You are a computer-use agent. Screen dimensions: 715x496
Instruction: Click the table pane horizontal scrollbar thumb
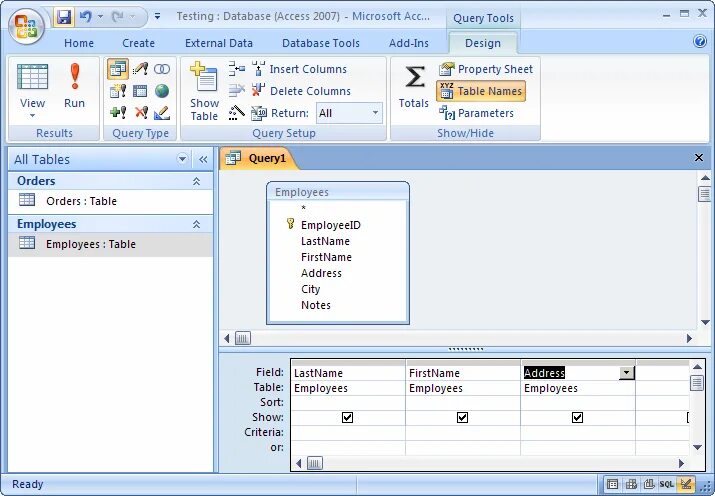click(243, 338)
